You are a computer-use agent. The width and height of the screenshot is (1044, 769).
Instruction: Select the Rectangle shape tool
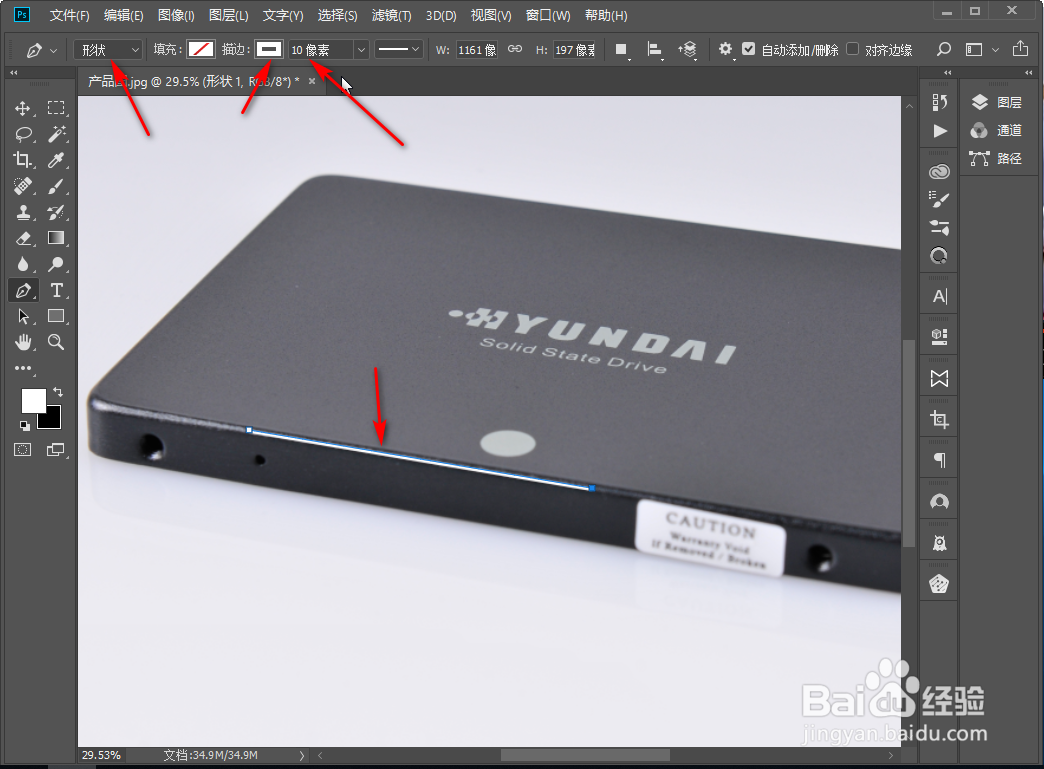click(x=56, y=316)
